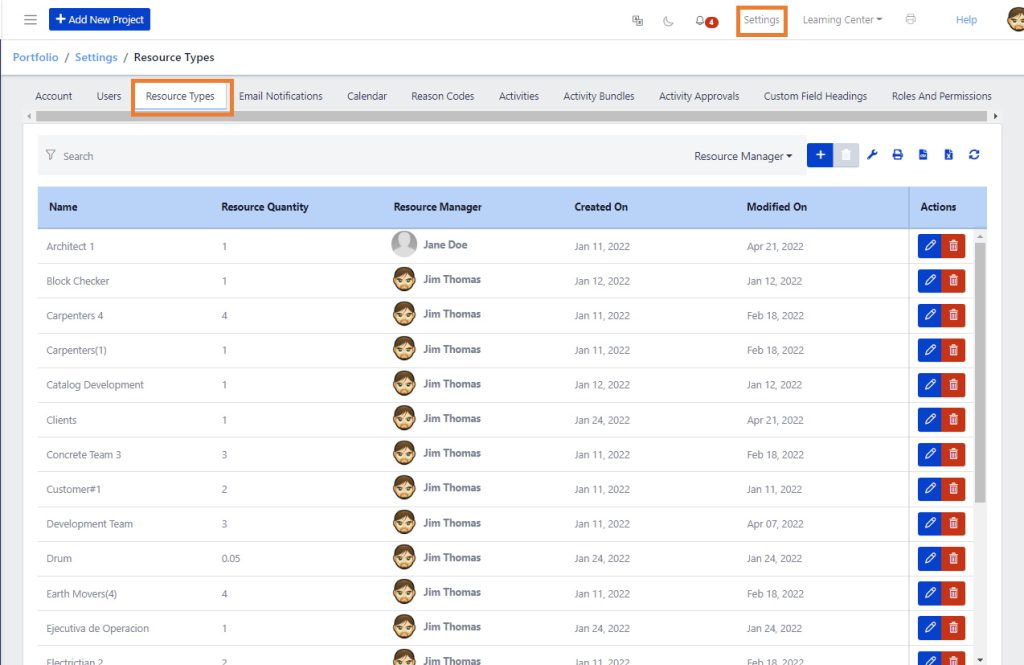
Task: Open Resource Manager dropdown filter
Action: click(743, 156)
